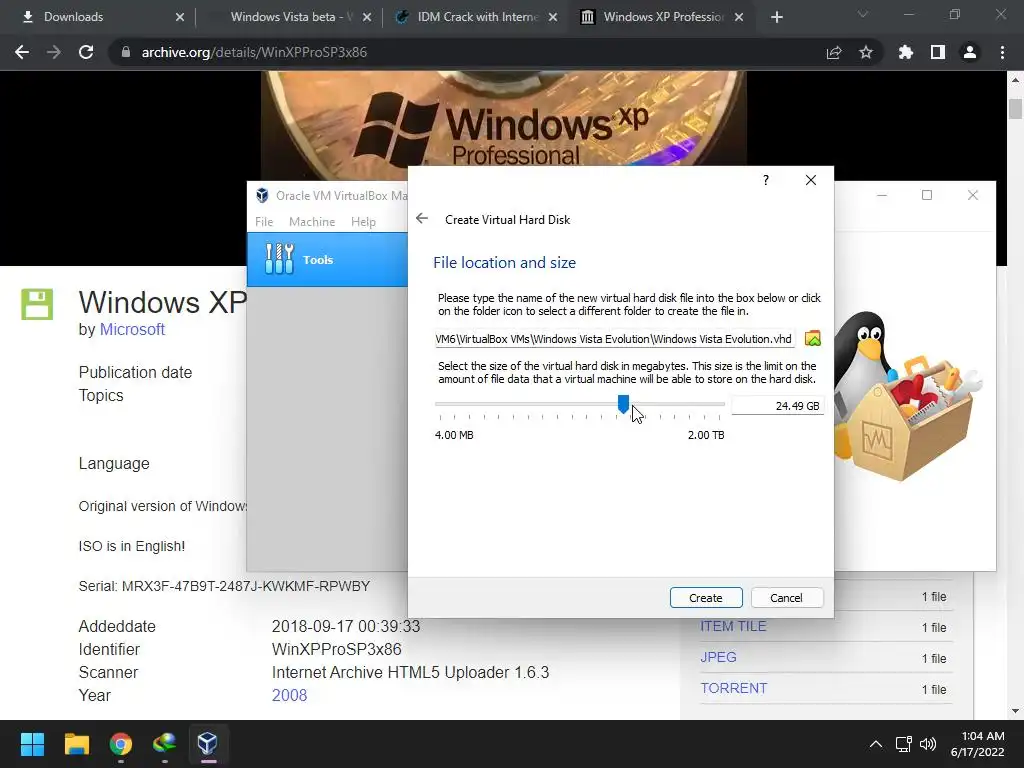Click the browser back arrow
1024x768 pixels.
(x=22, y=52)
